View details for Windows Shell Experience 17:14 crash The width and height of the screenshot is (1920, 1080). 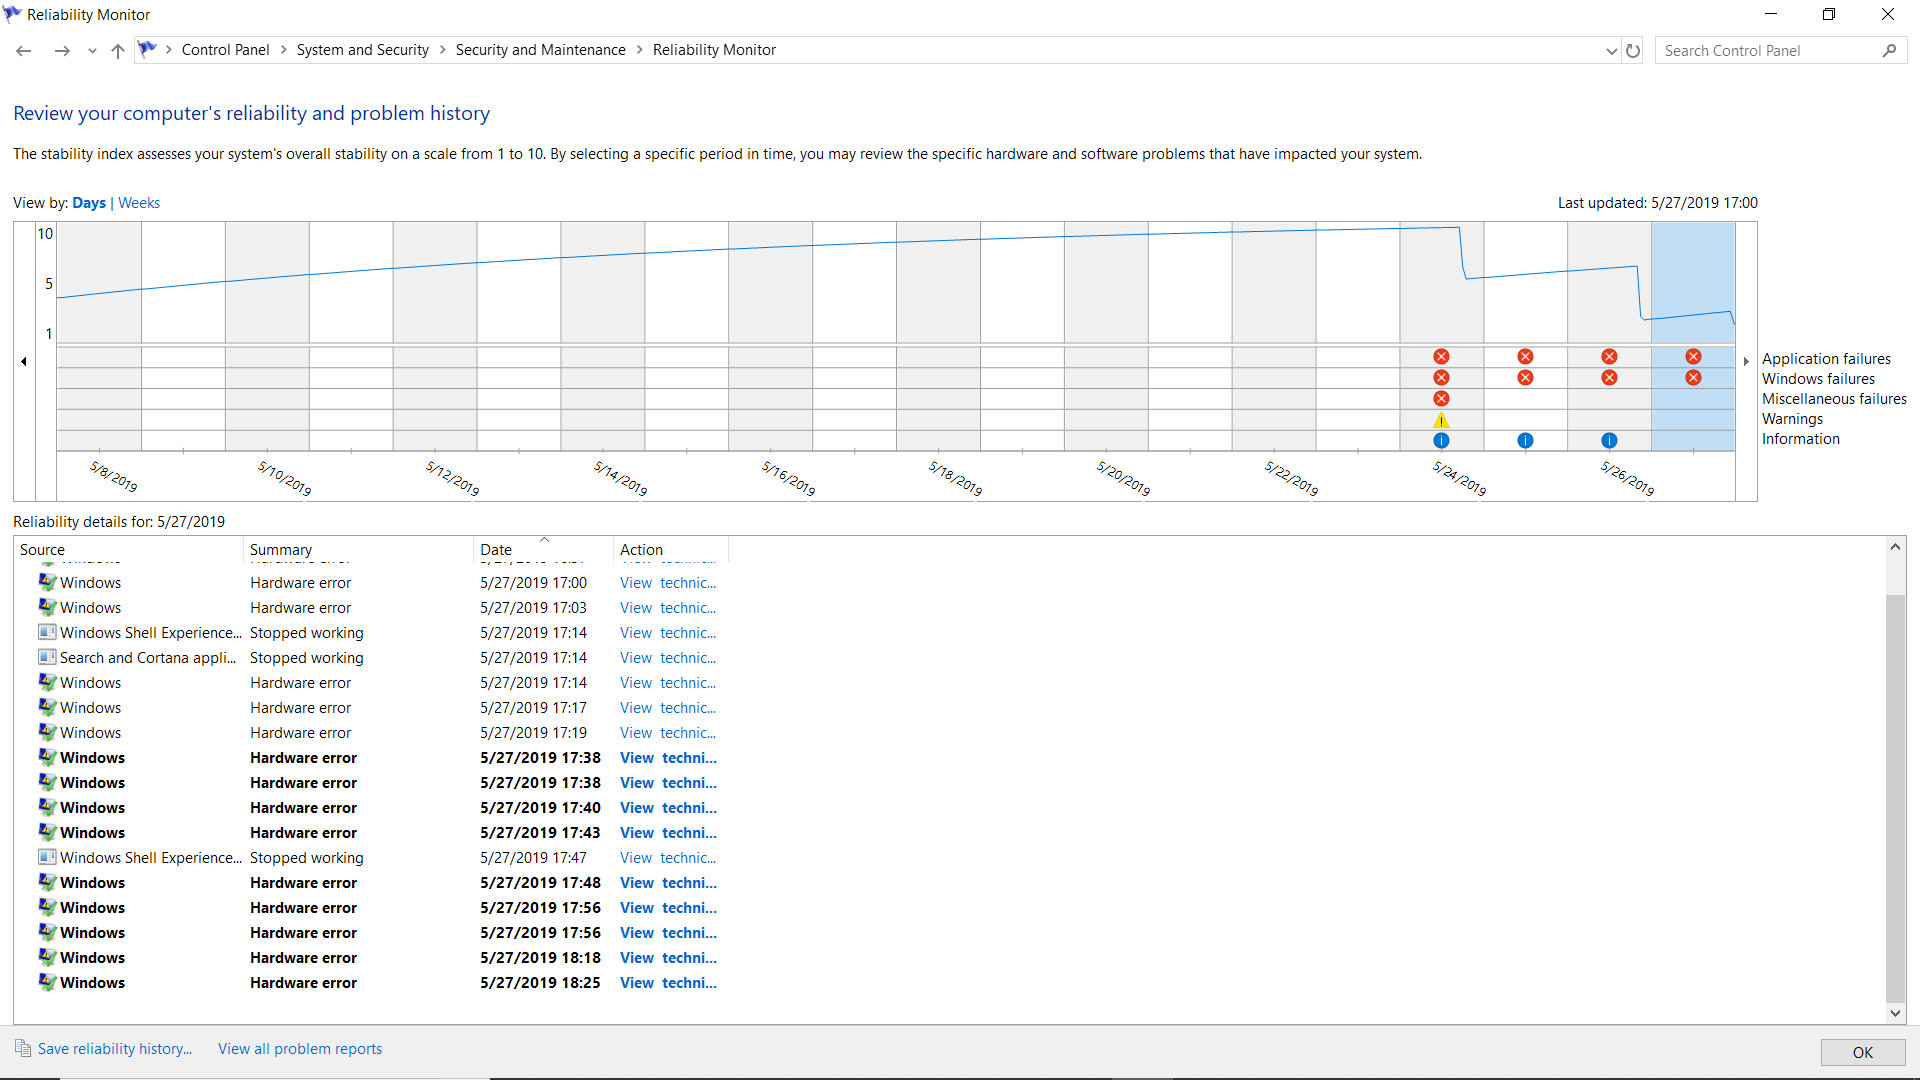click(x=668, y=633)
